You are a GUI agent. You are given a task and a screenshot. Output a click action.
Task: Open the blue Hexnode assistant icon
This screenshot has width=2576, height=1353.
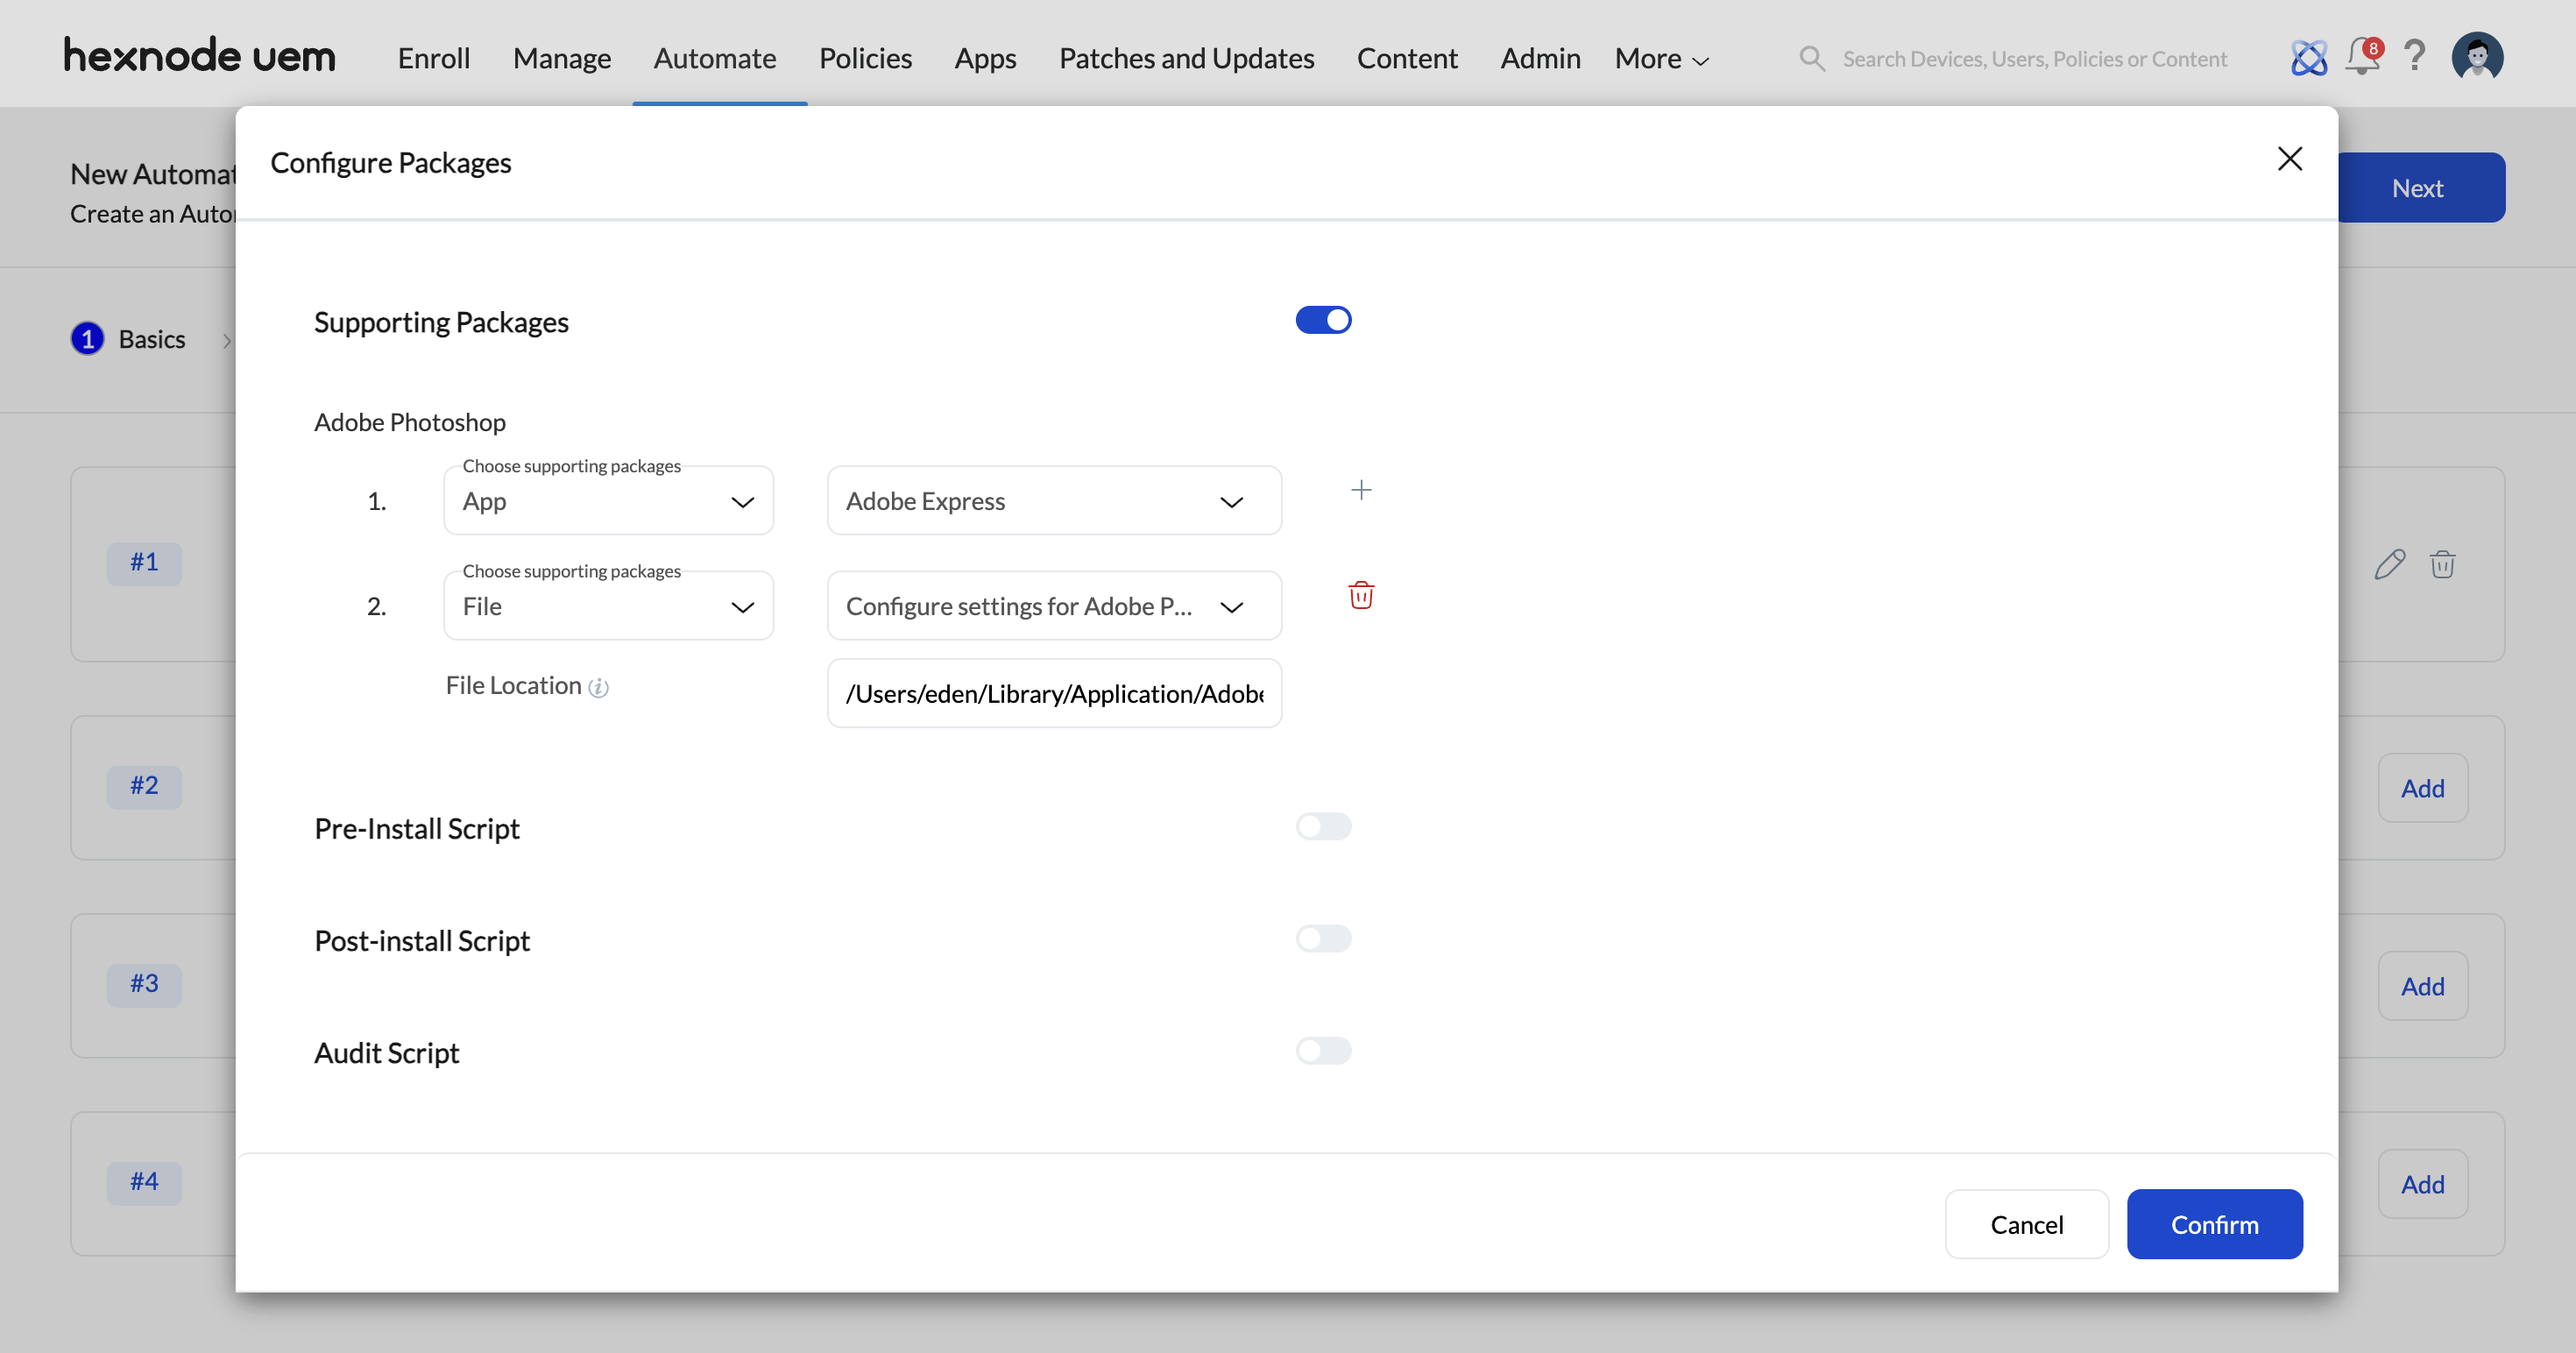(2308, 57)
